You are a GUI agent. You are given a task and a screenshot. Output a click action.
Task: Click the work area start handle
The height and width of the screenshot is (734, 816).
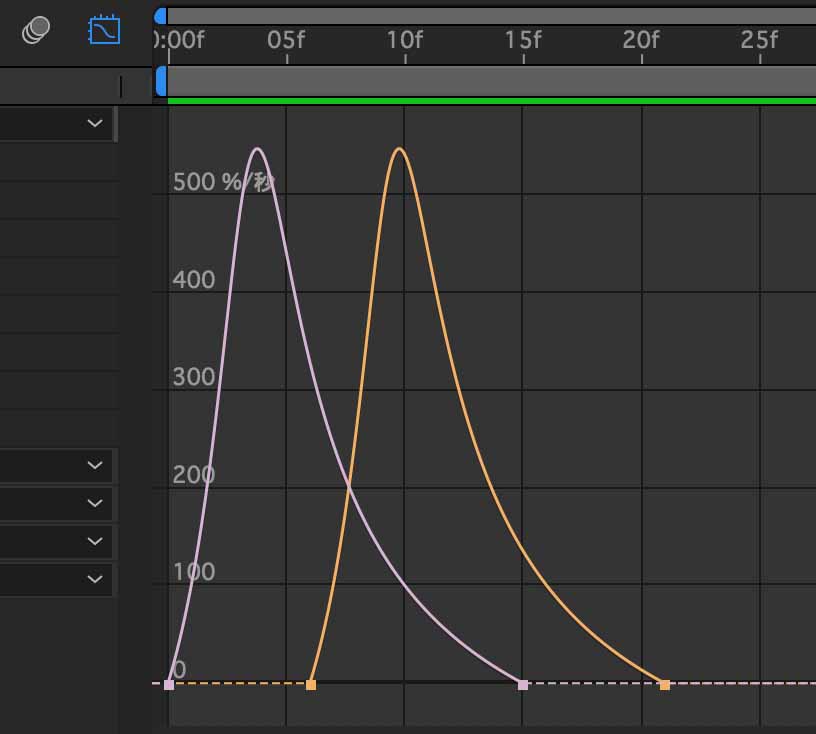(161, 81)
